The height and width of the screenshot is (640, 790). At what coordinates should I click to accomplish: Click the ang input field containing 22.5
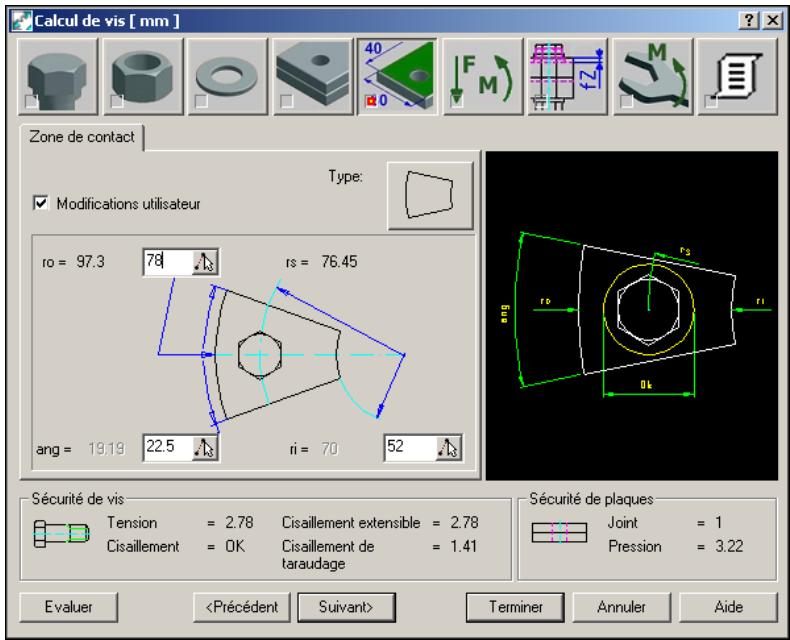[168, 447]
